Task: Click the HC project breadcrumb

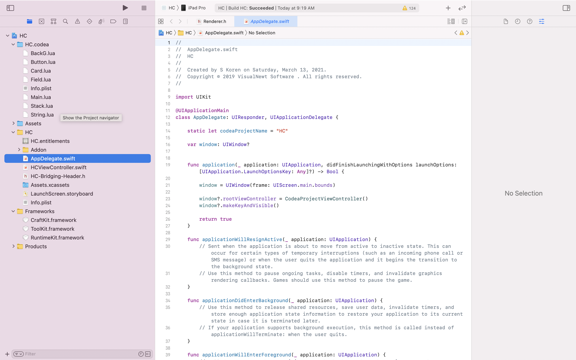Action: click(x=165, y=33)
